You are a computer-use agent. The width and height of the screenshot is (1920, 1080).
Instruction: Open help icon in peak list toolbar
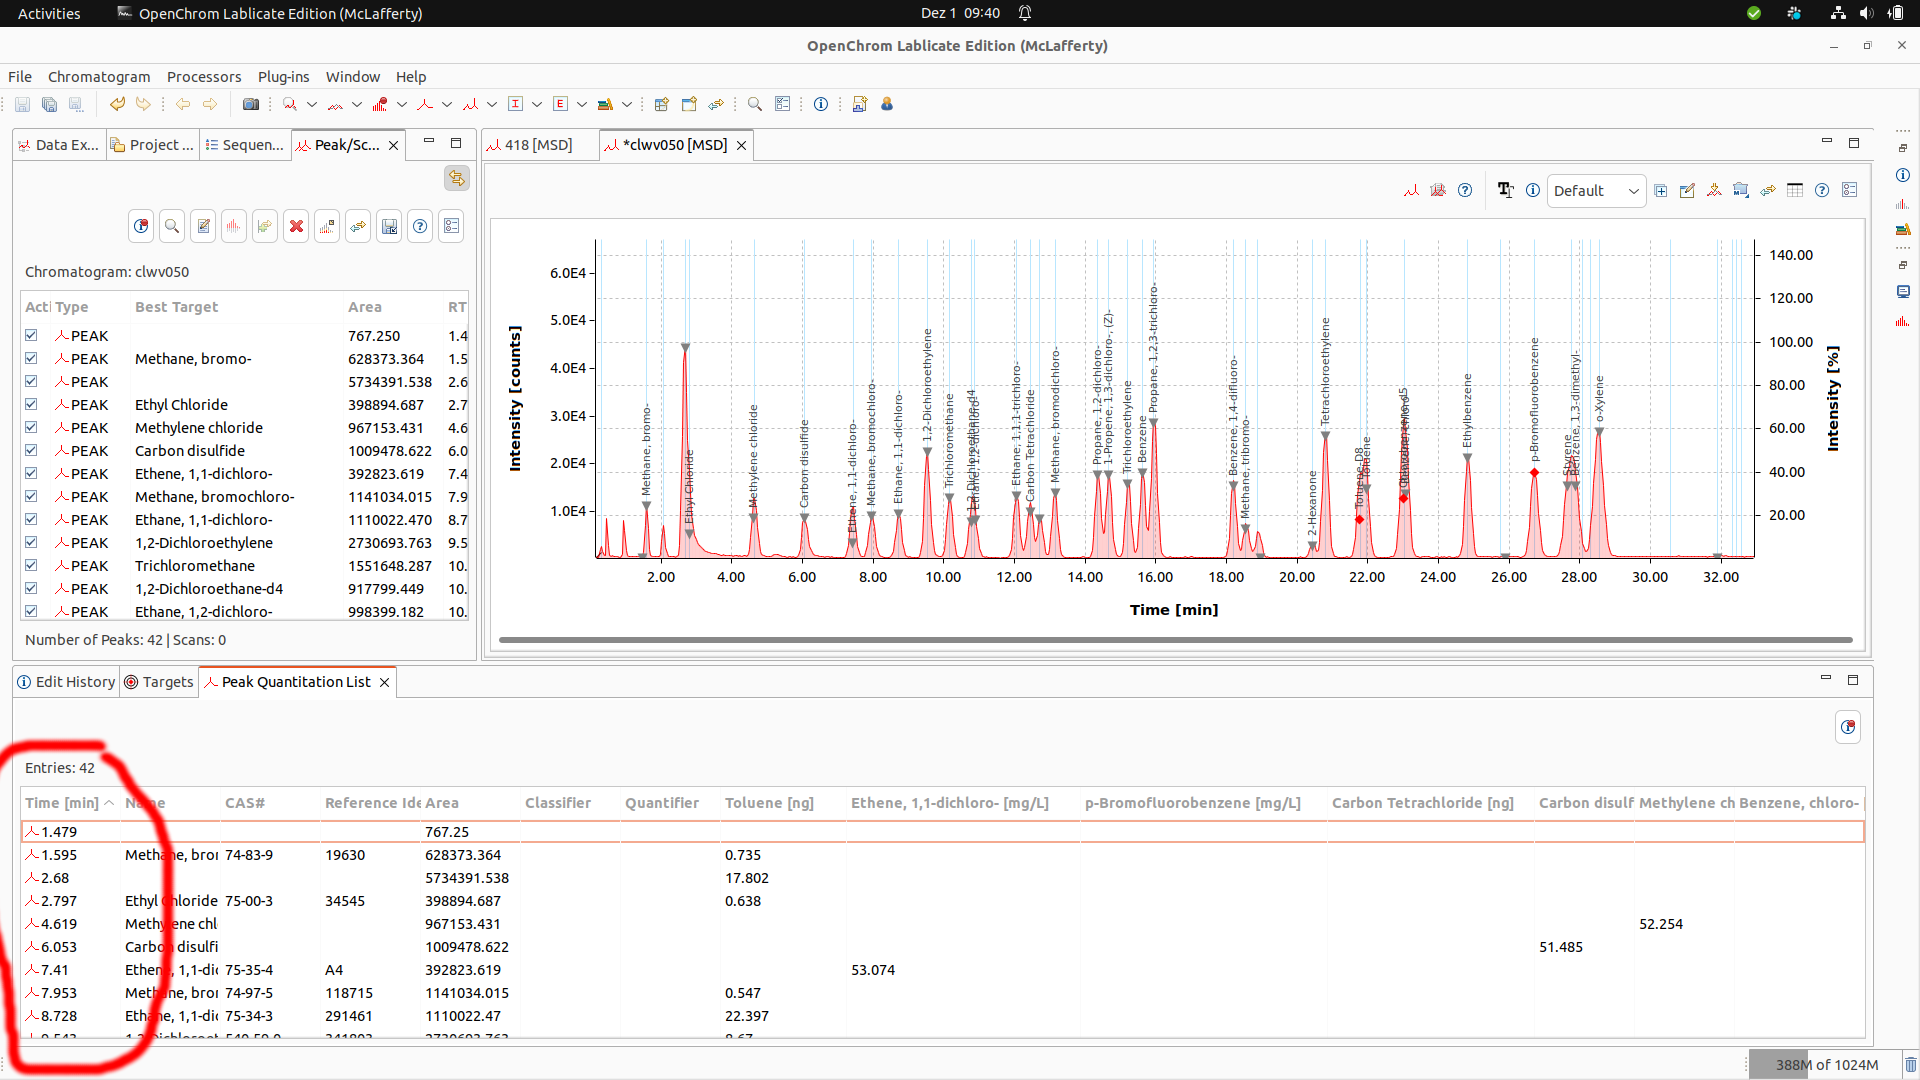pos(420,226)
